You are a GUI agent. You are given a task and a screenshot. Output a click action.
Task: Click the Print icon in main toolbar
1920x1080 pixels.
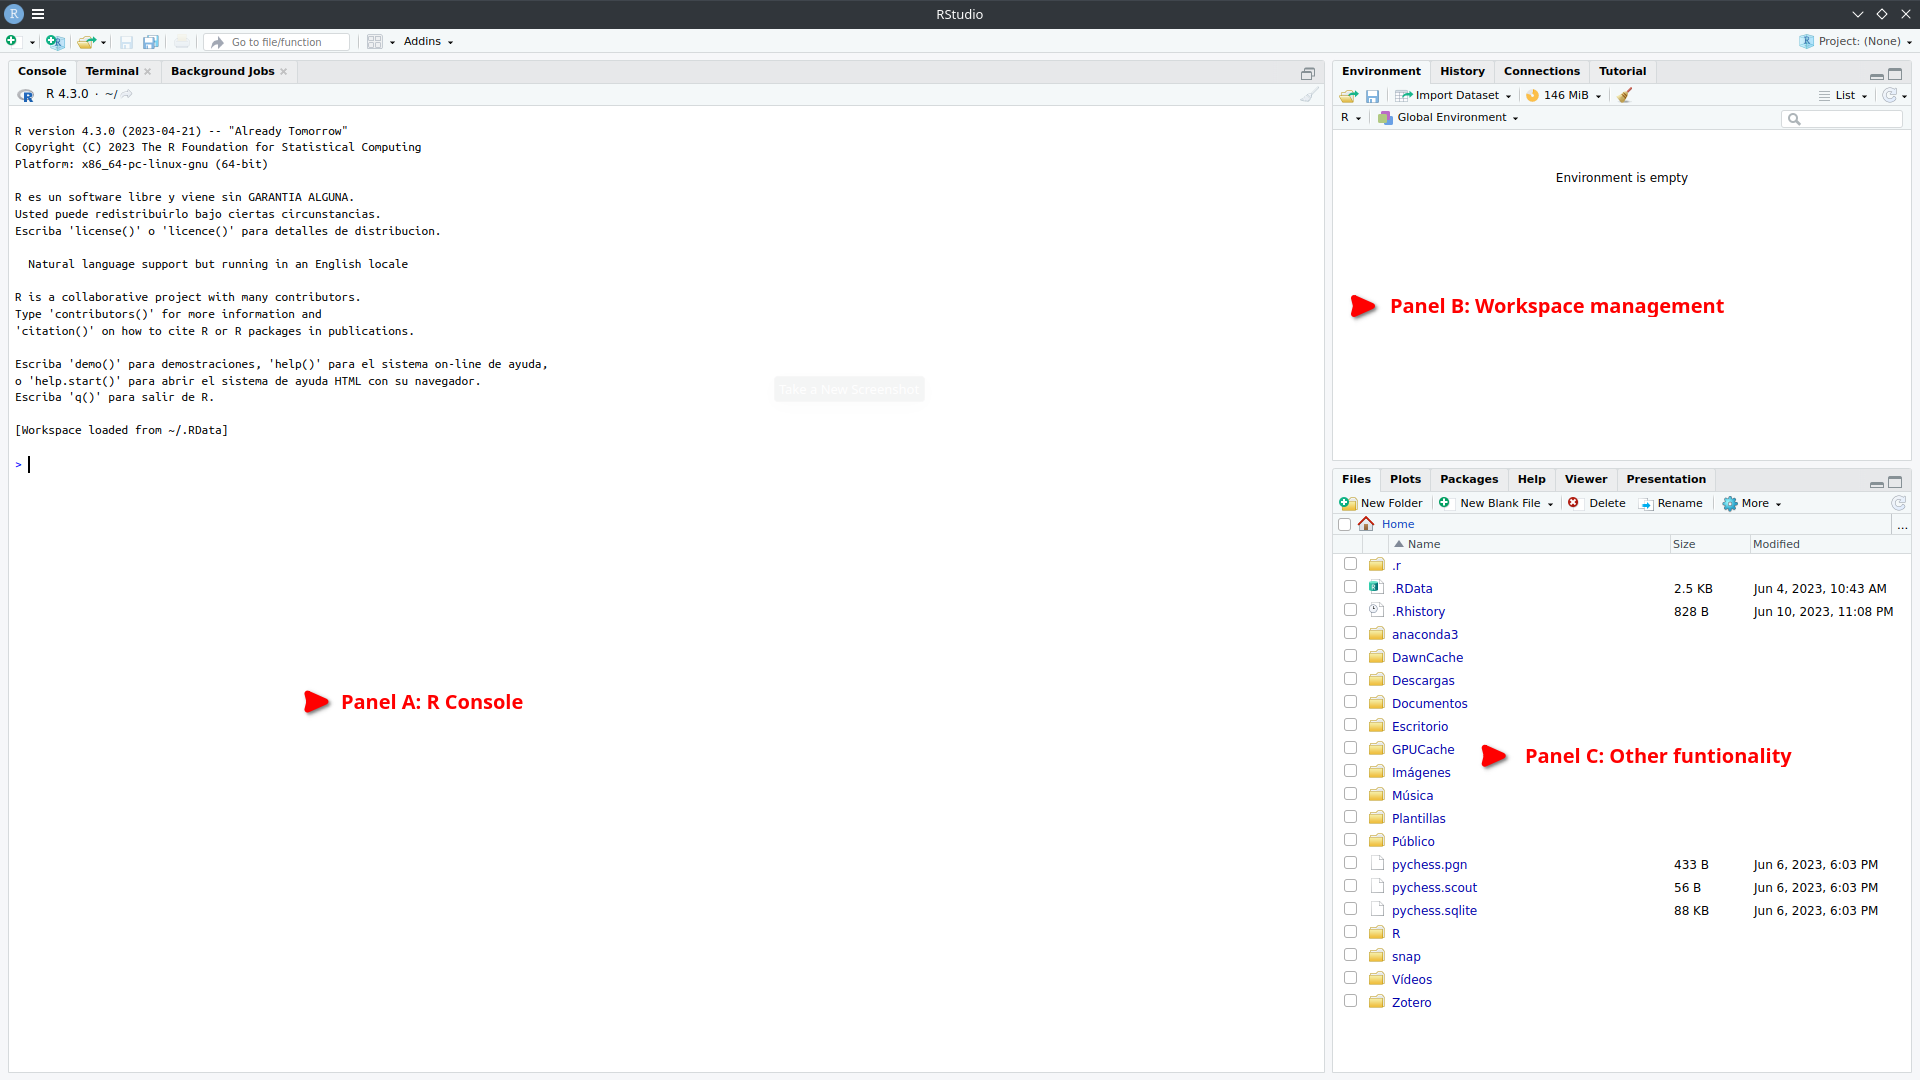tap(181, 42)
